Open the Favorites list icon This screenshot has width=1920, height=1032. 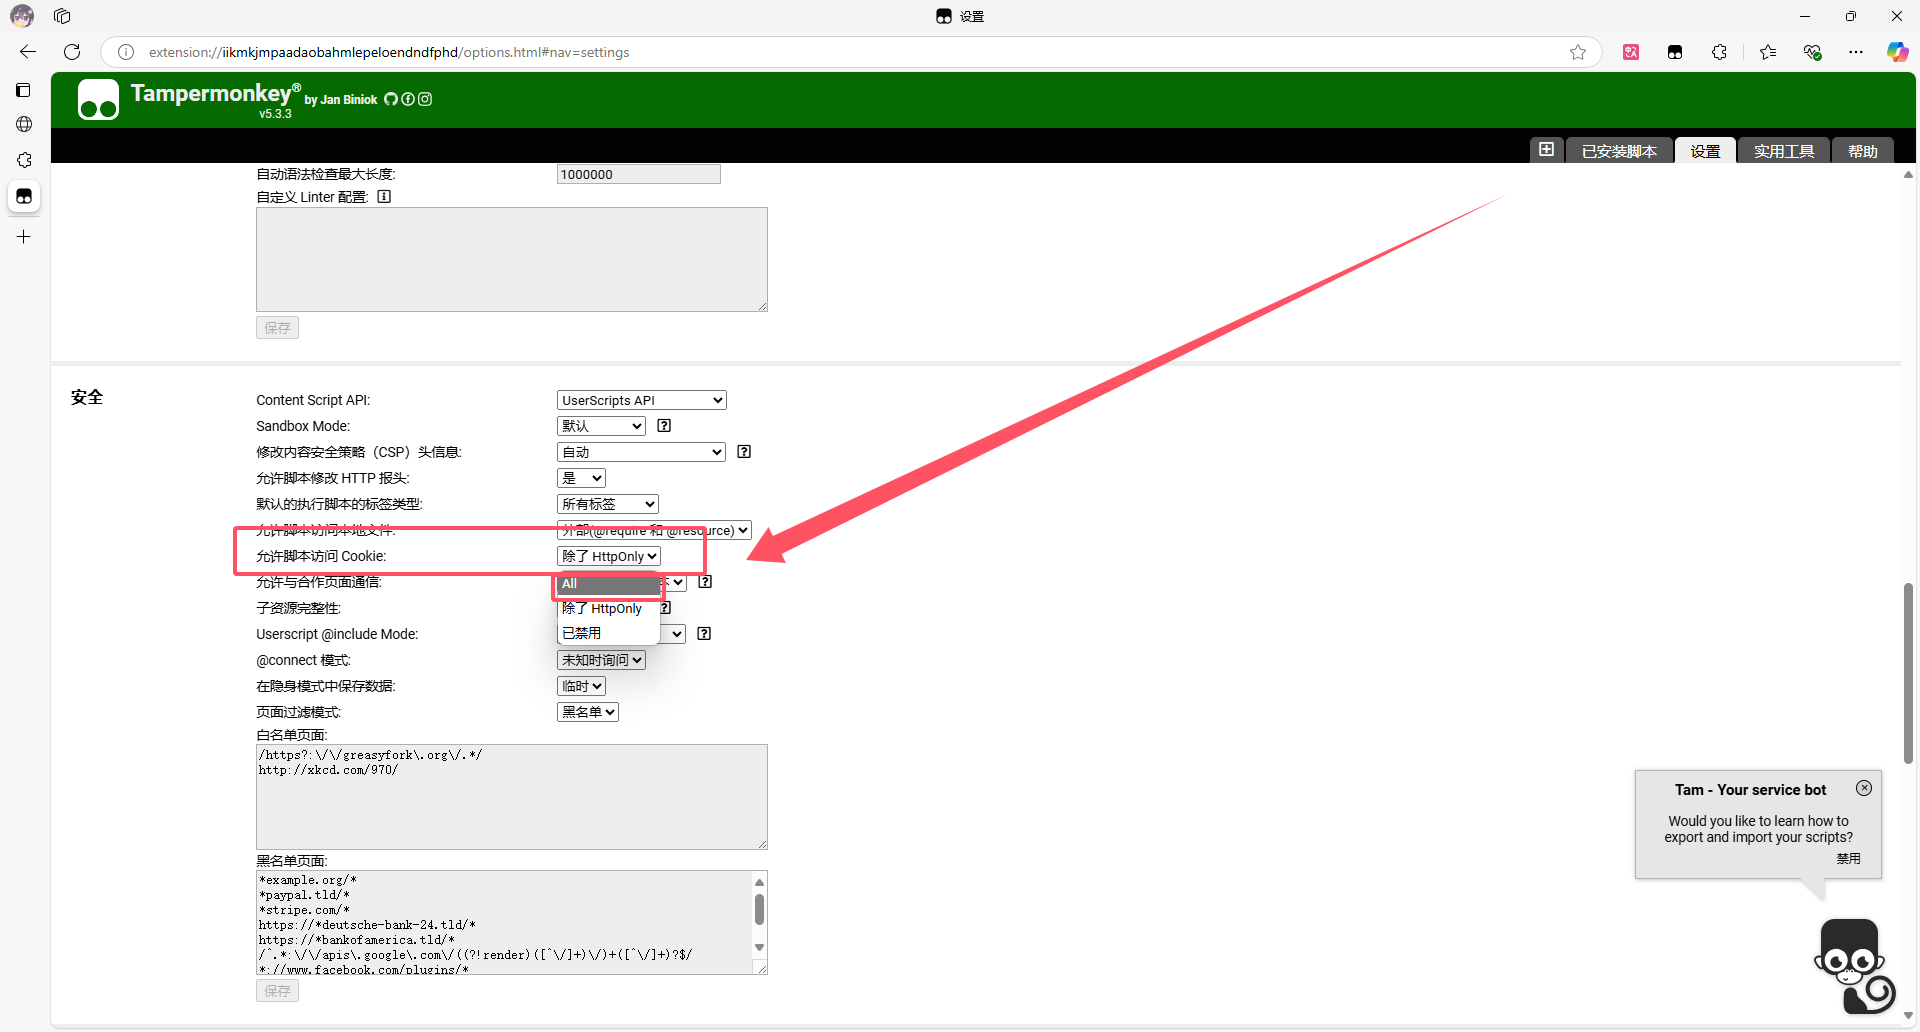(1768, 52)
